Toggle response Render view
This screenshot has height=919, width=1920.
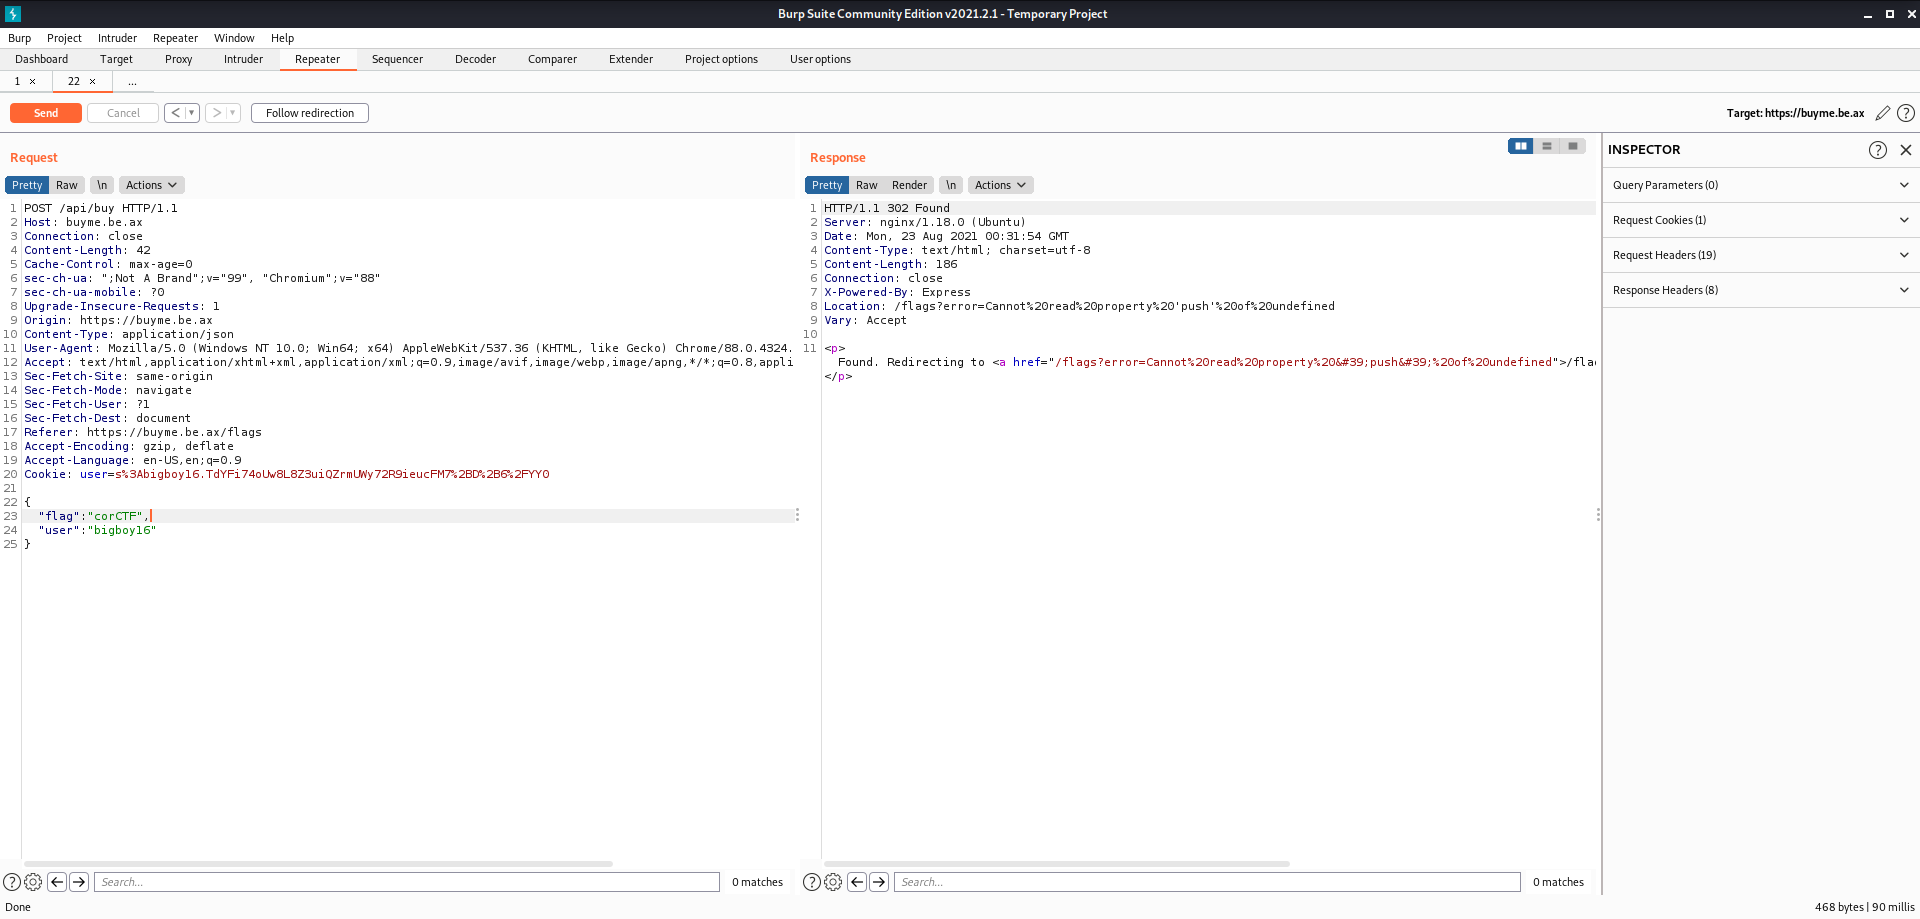[909, 185]
